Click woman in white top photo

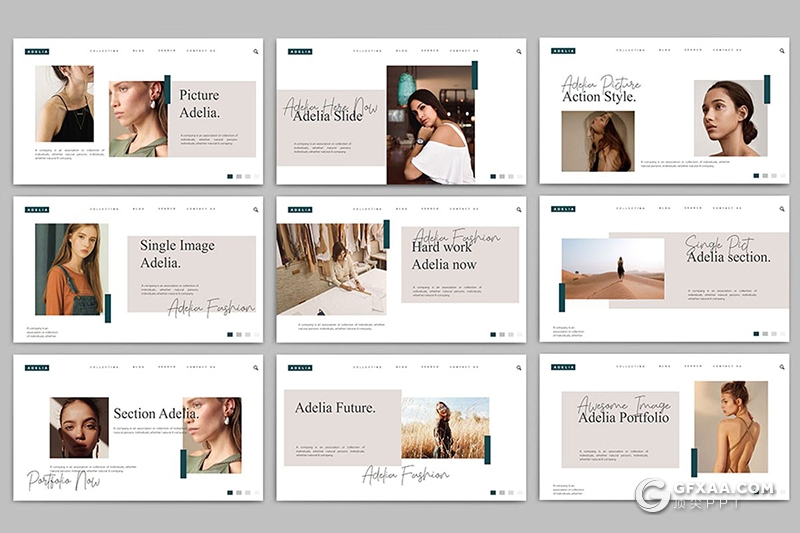(432, 125)
